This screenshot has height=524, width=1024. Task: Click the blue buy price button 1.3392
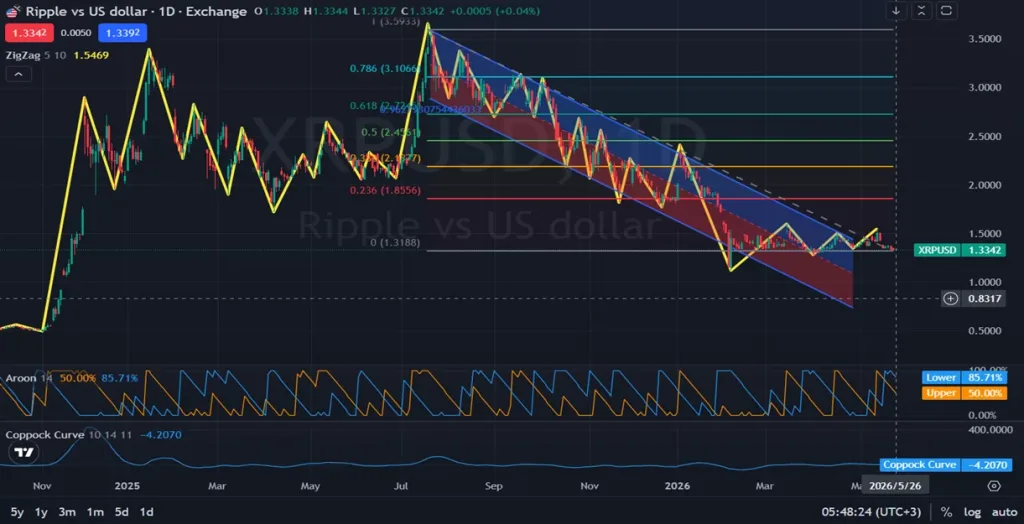[123, 33]
